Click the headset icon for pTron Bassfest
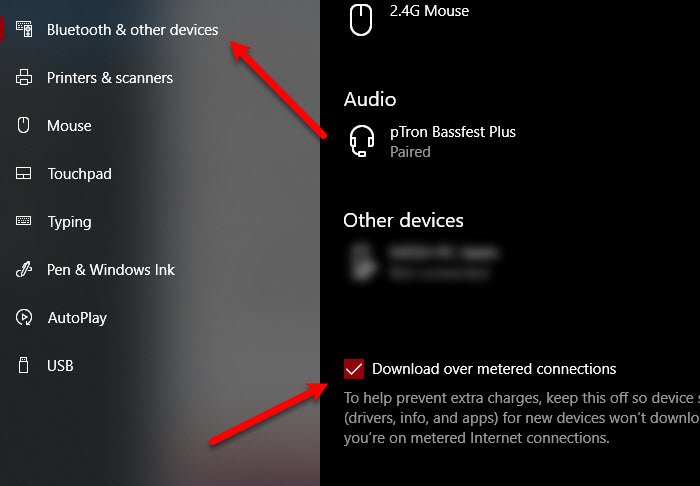 (362, 141)
